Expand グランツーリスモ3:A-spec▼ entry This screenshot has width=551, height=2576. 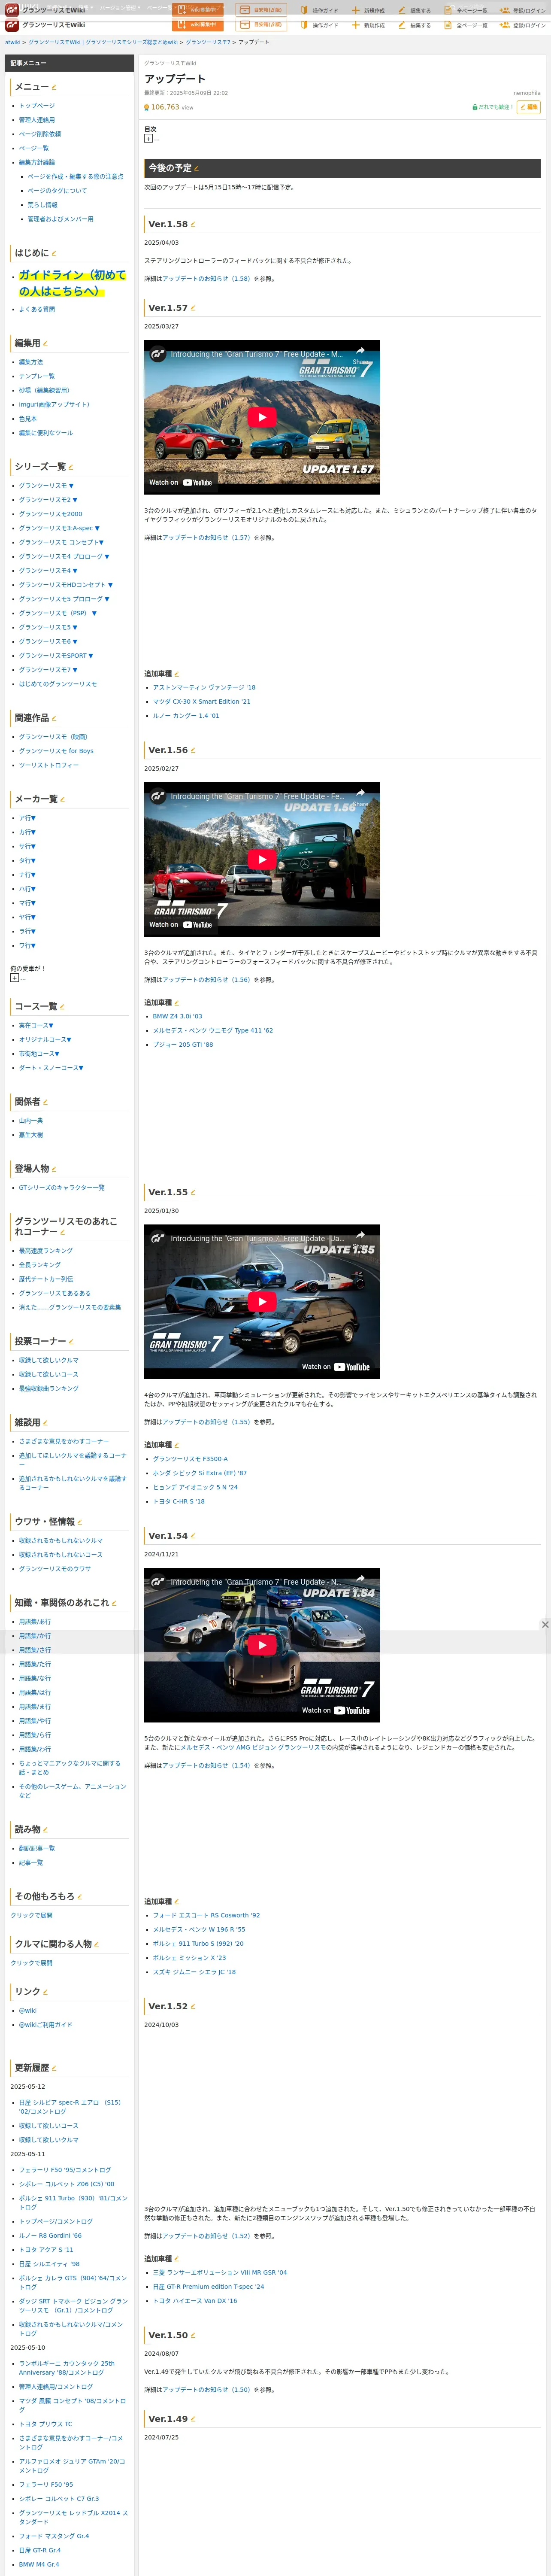click(x=59, y=528)
